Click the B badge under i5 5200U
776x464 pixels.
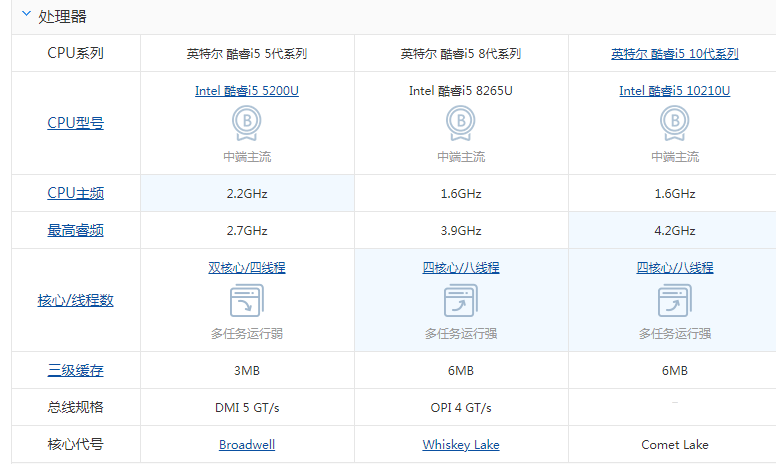click(246, 124)
